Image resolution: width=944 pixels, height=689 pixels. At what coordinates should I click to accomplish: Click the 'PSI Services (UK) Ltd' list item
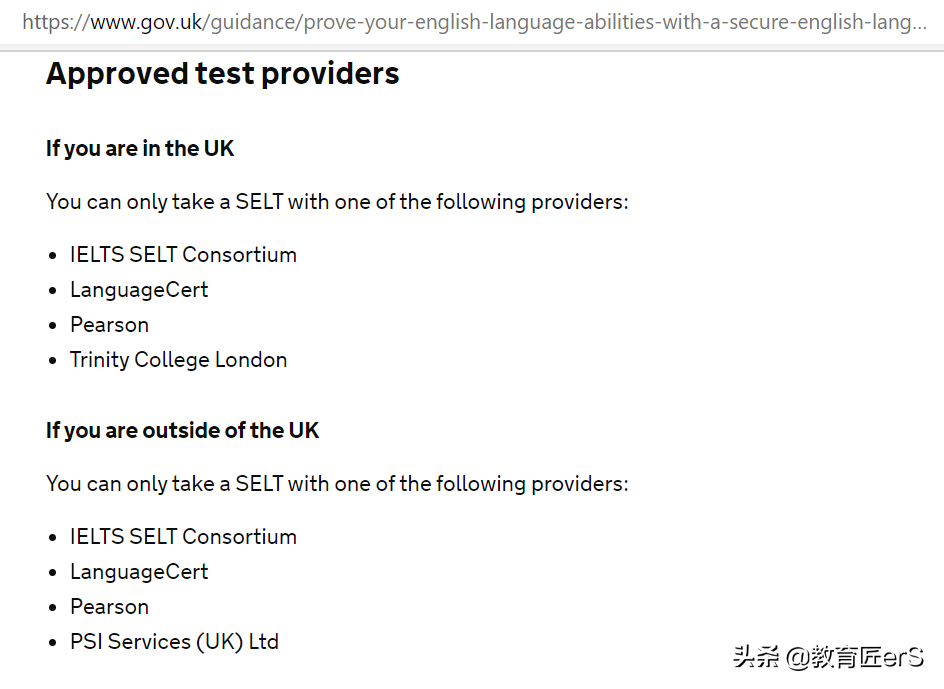tap(174, 642)
